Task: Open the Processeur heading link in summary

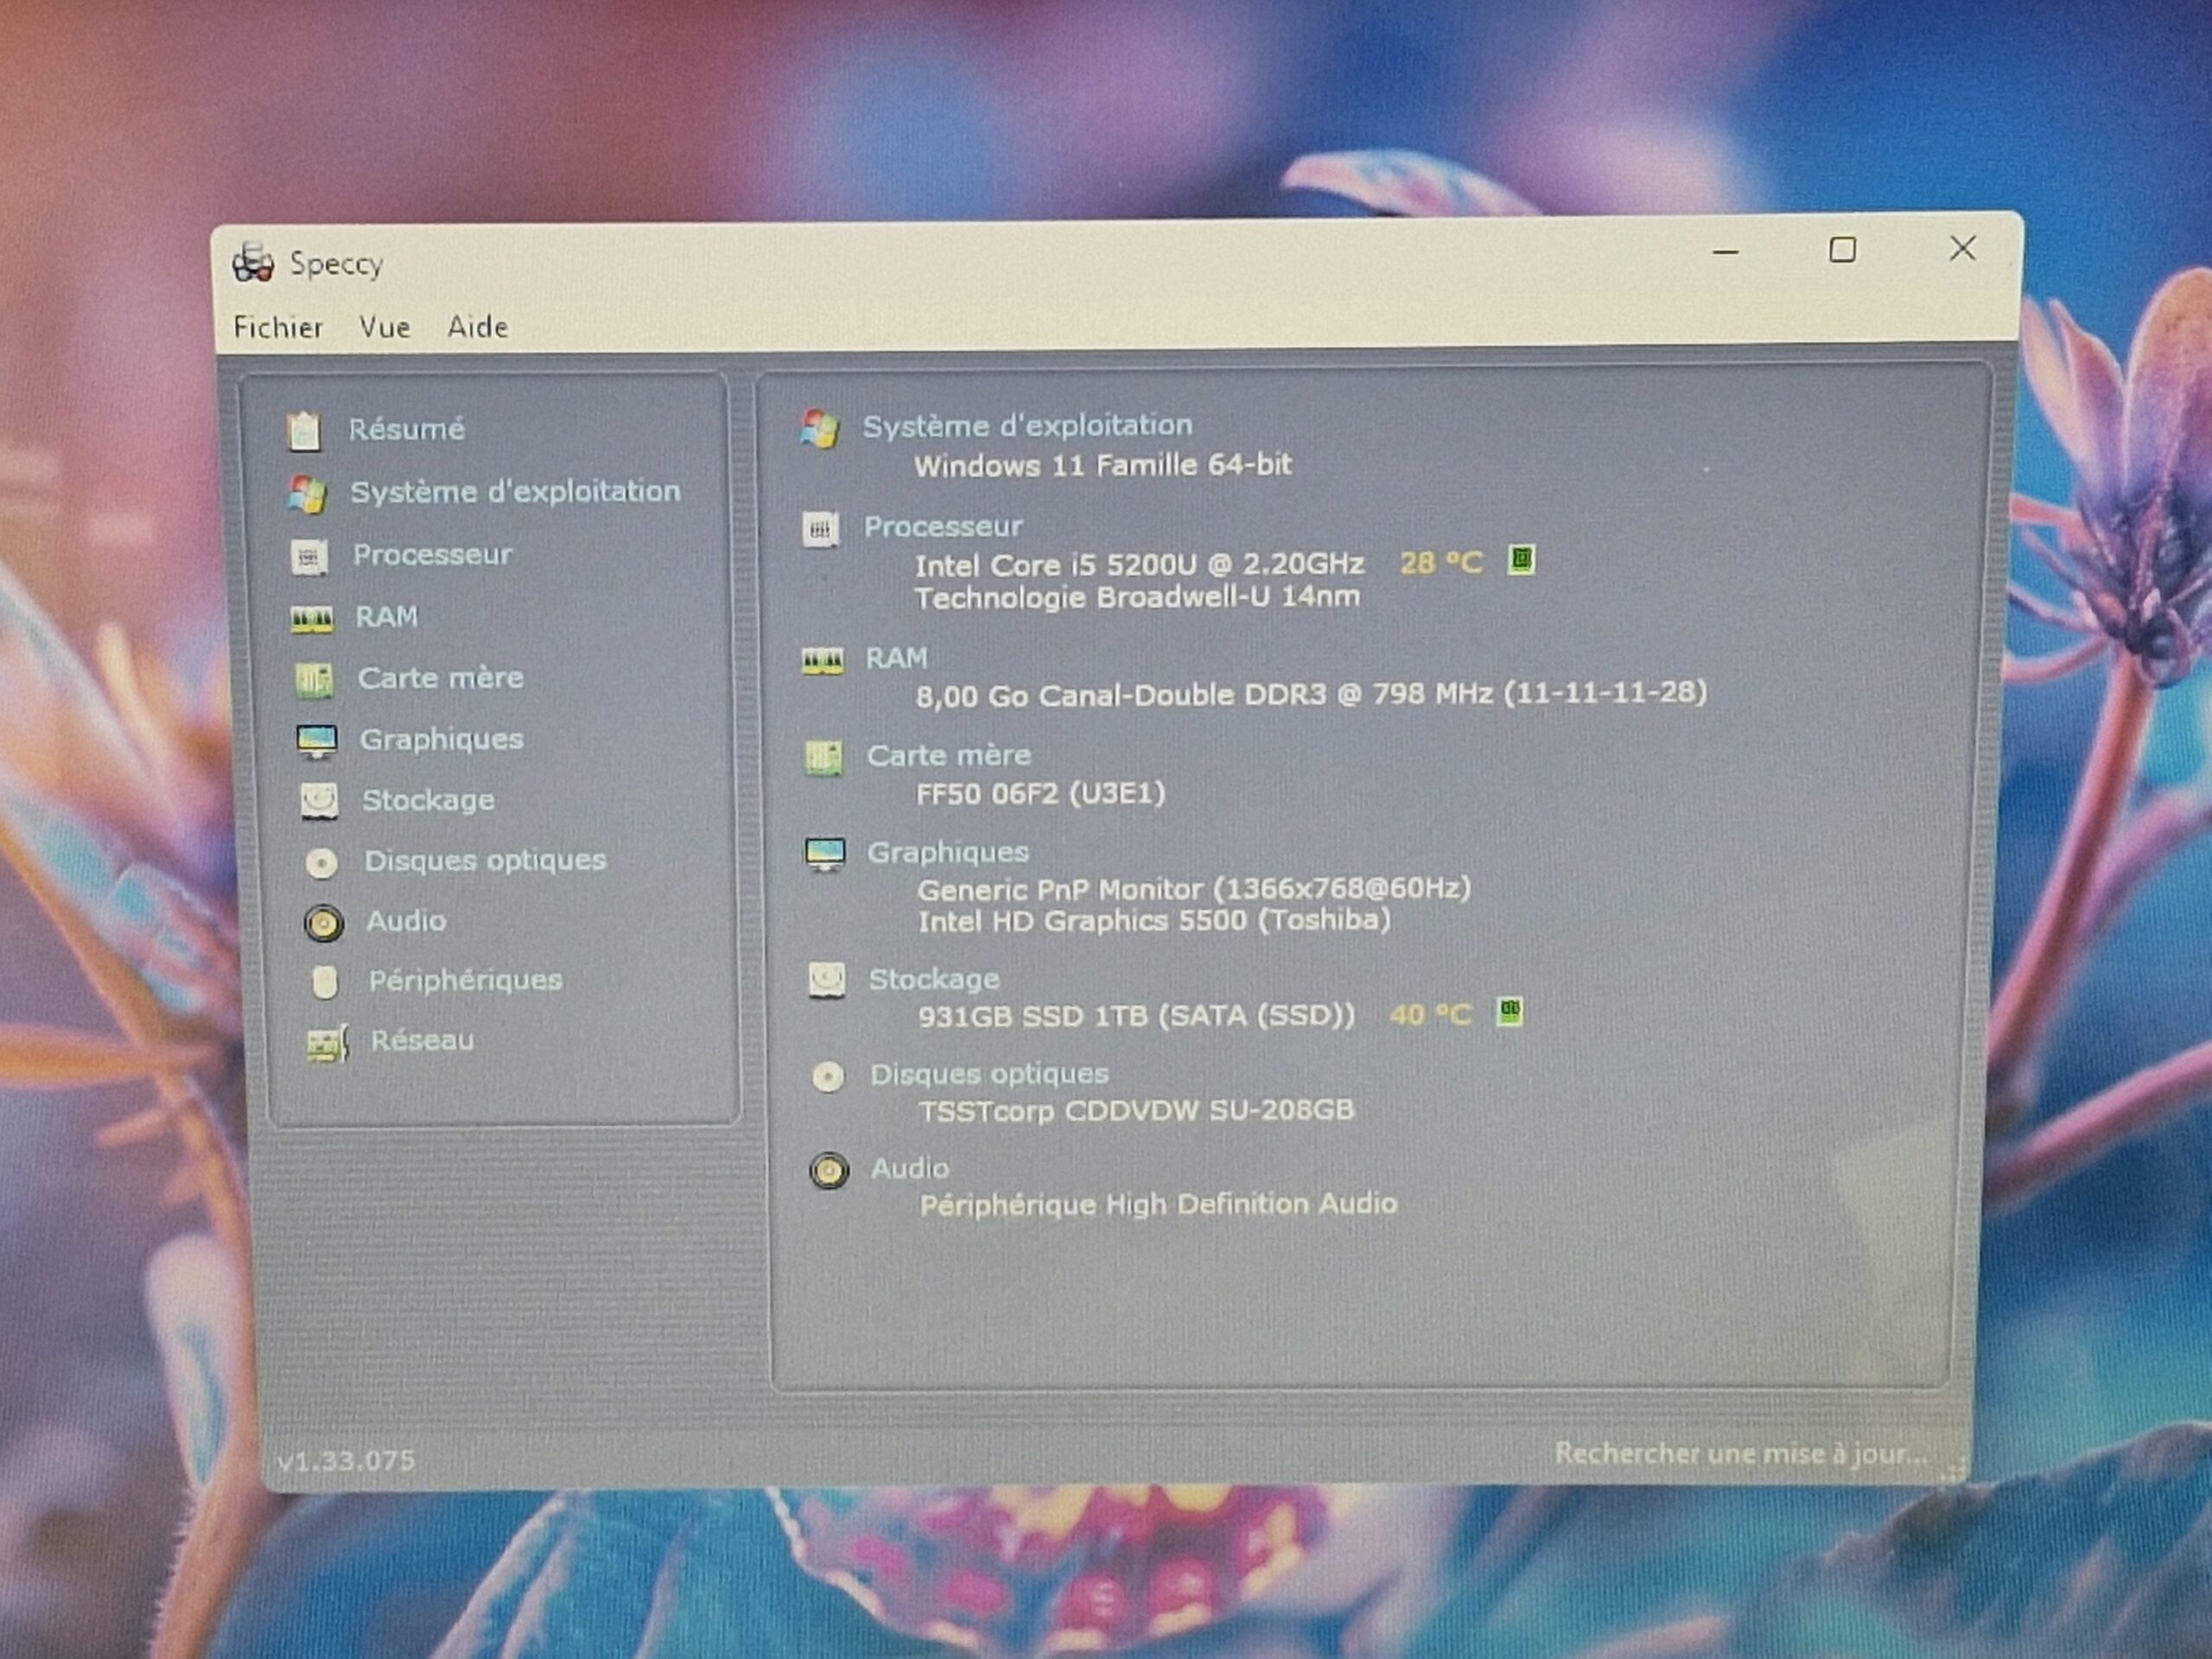Action: tap(943, 527)
